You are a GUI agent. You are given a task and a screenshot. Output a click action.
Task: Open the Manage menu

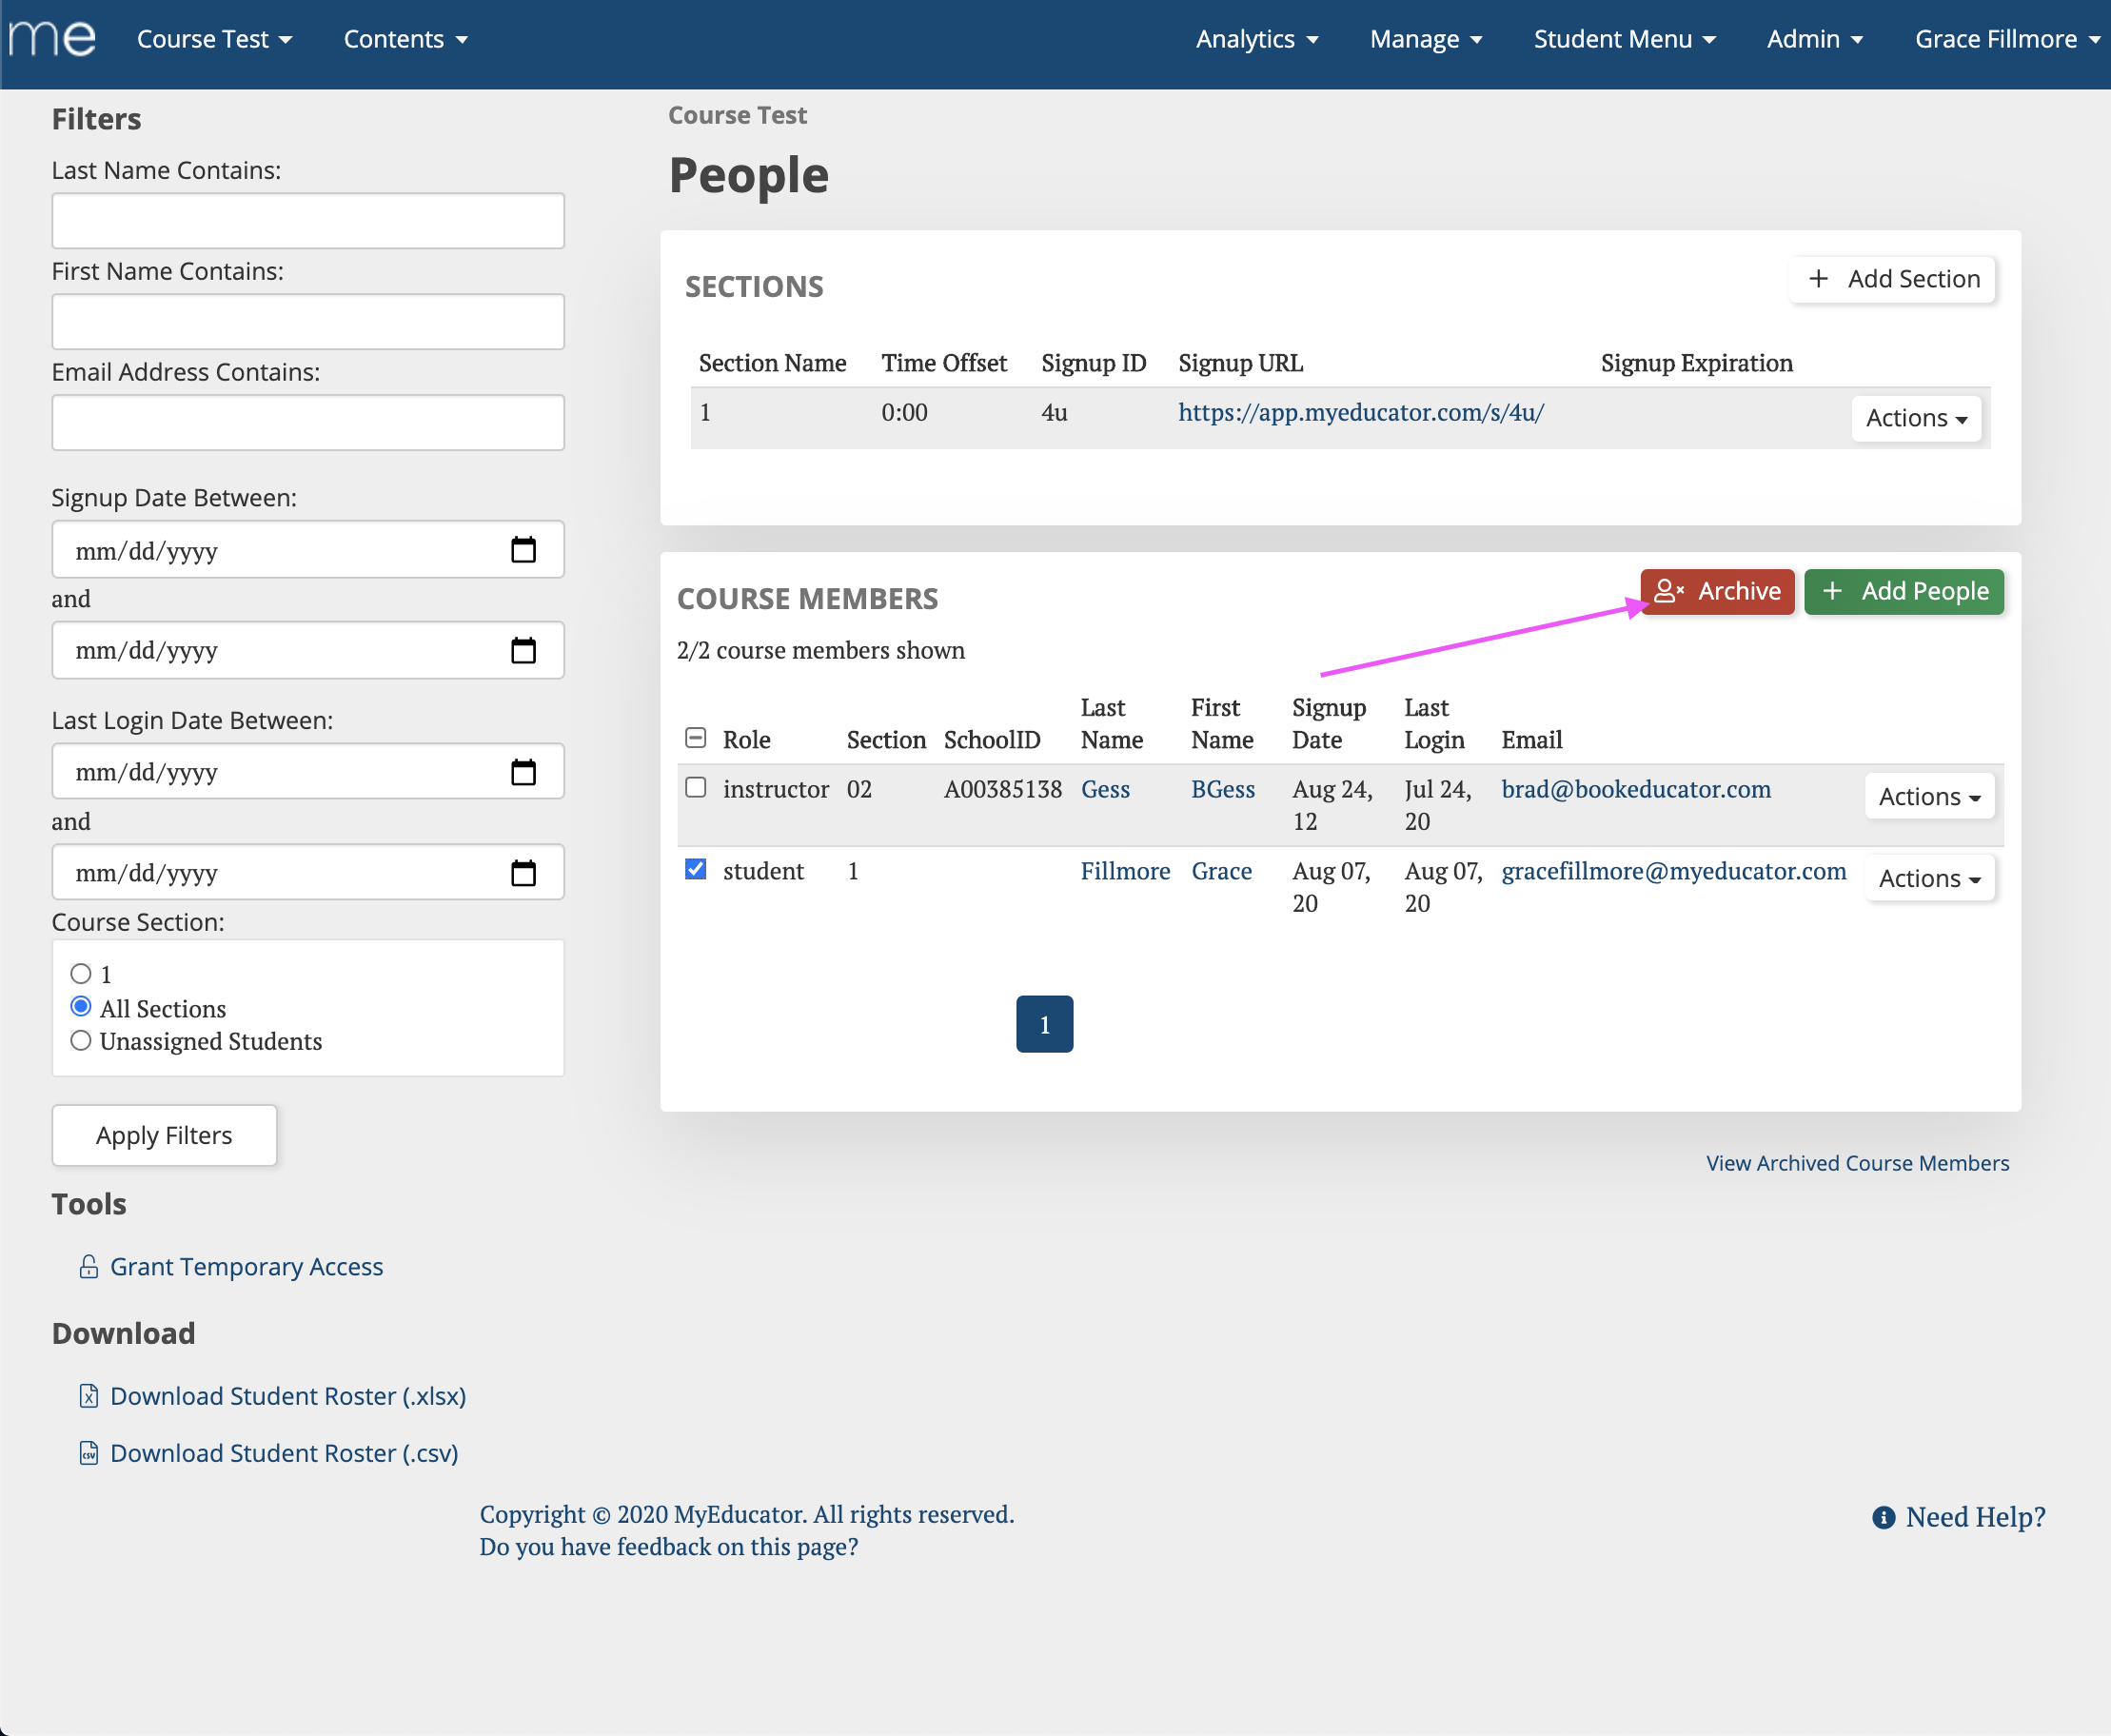point(1425,39)
